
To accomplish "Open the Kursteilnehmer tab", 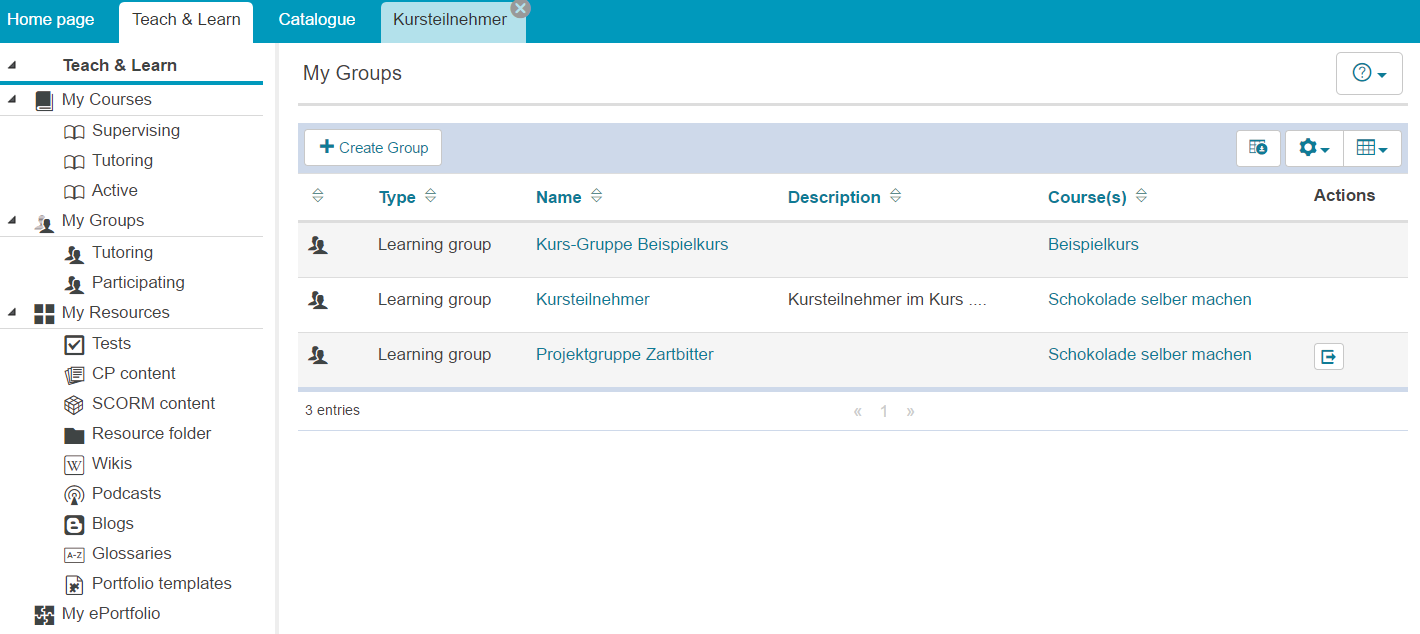I will point(448,18).
